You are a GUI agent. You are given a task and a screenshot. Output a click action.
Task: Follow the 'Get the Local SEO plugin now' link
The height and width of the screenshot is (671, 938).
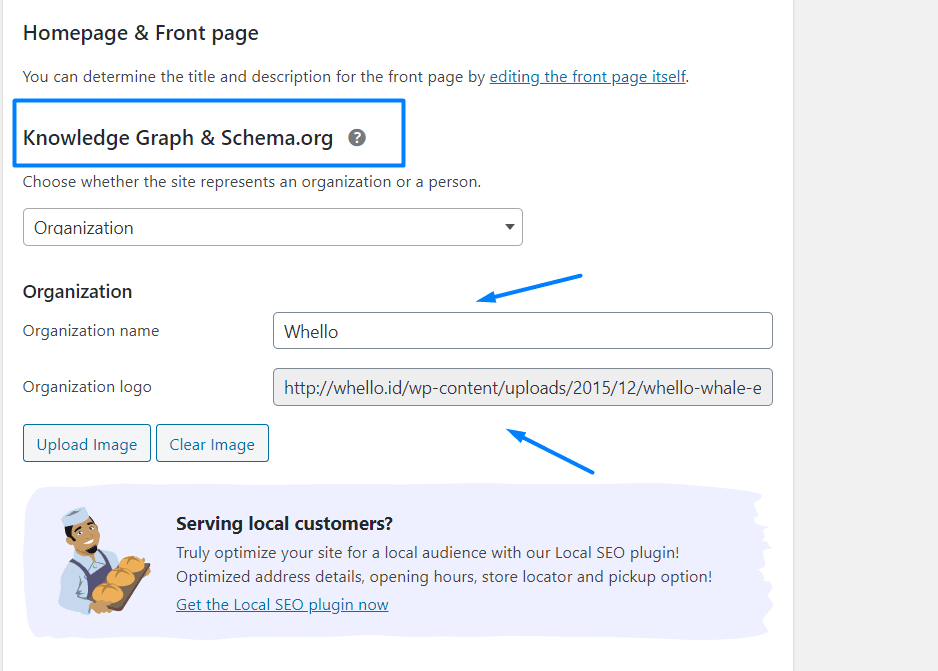click(282, 605)
